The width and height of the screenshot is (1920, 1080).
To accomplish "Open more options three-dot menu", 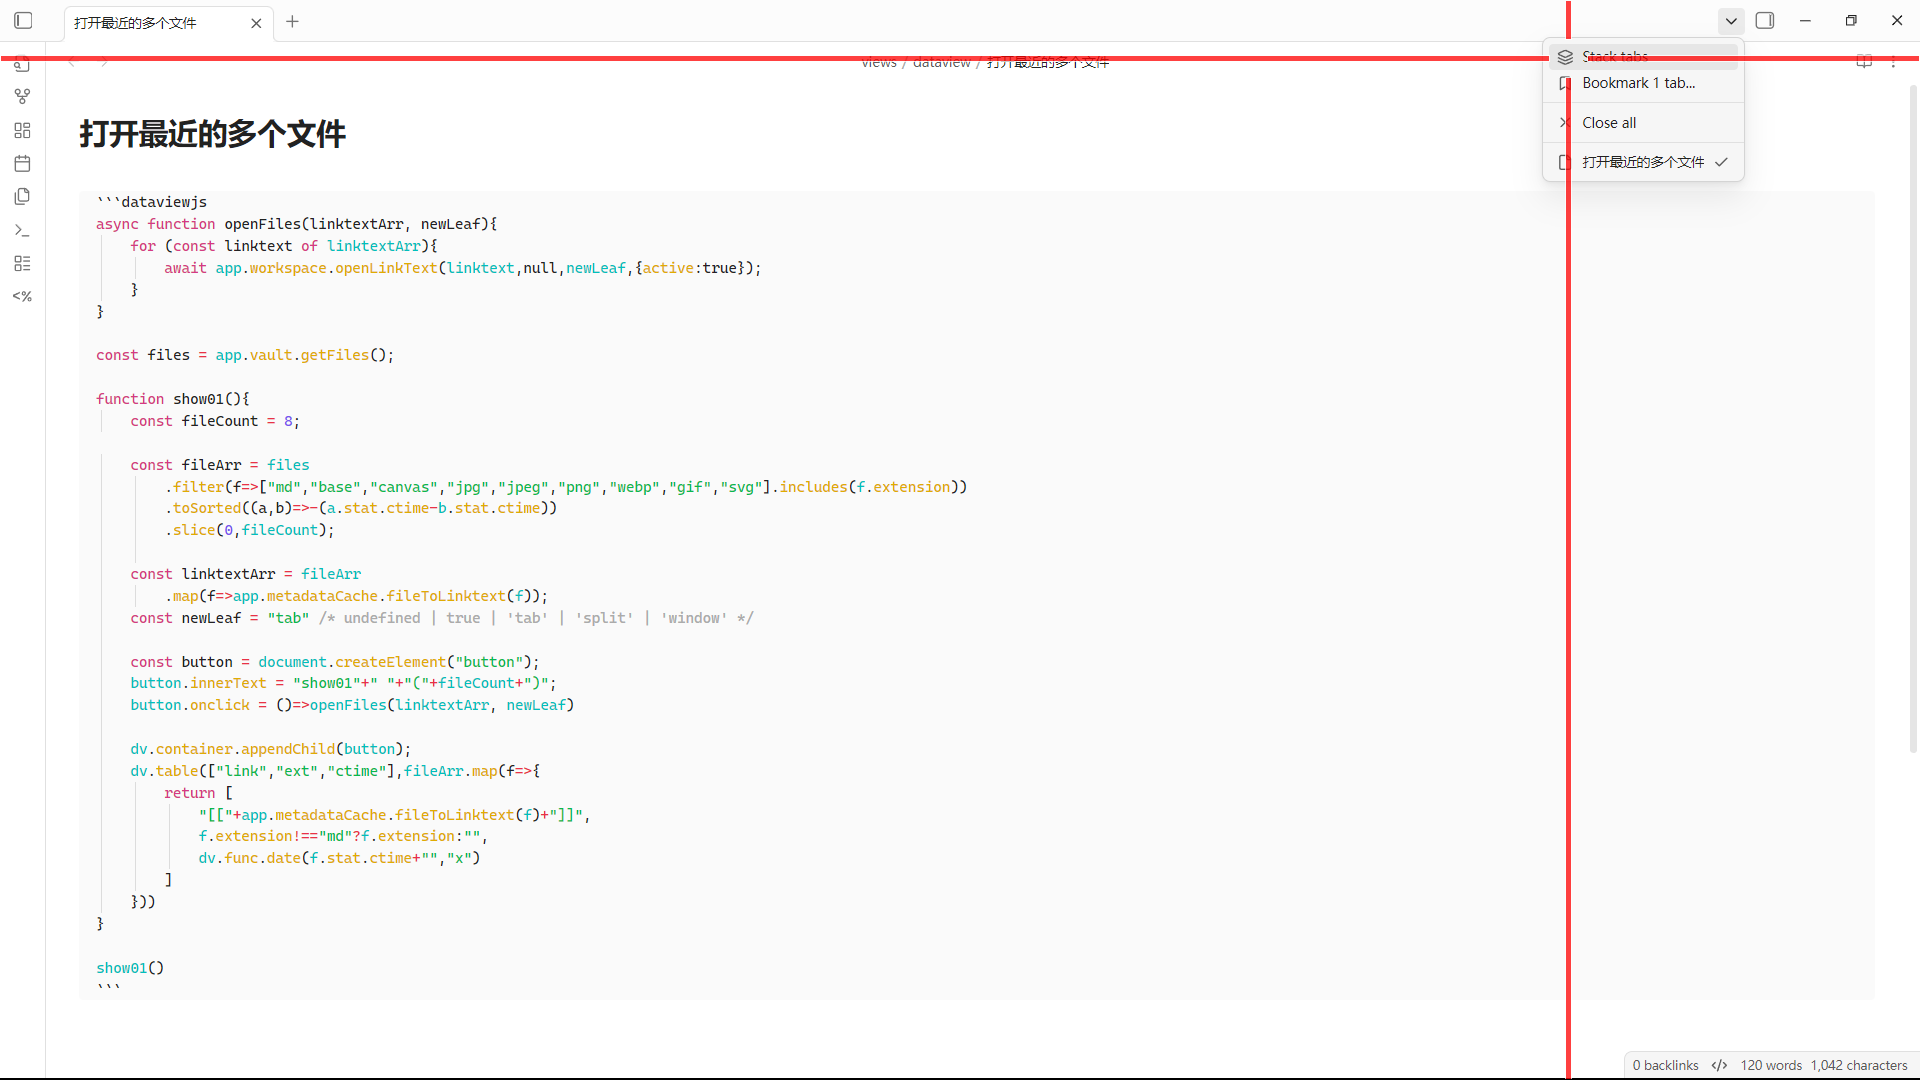I will 1893,62.
